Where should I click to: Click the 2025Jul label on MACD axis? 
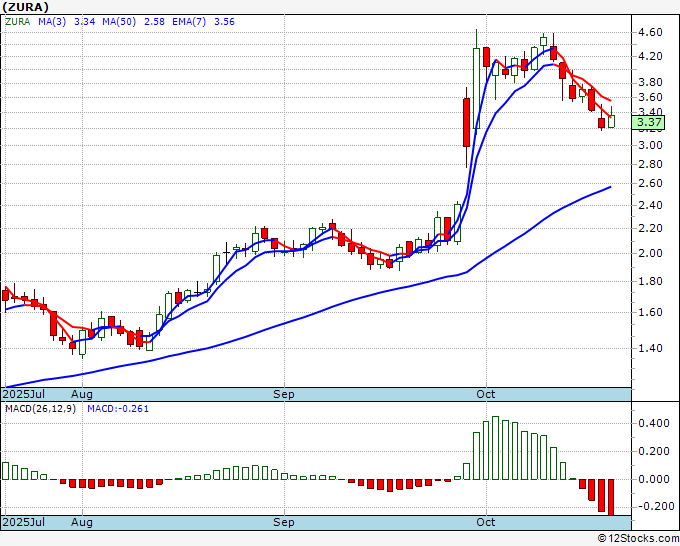24,522
